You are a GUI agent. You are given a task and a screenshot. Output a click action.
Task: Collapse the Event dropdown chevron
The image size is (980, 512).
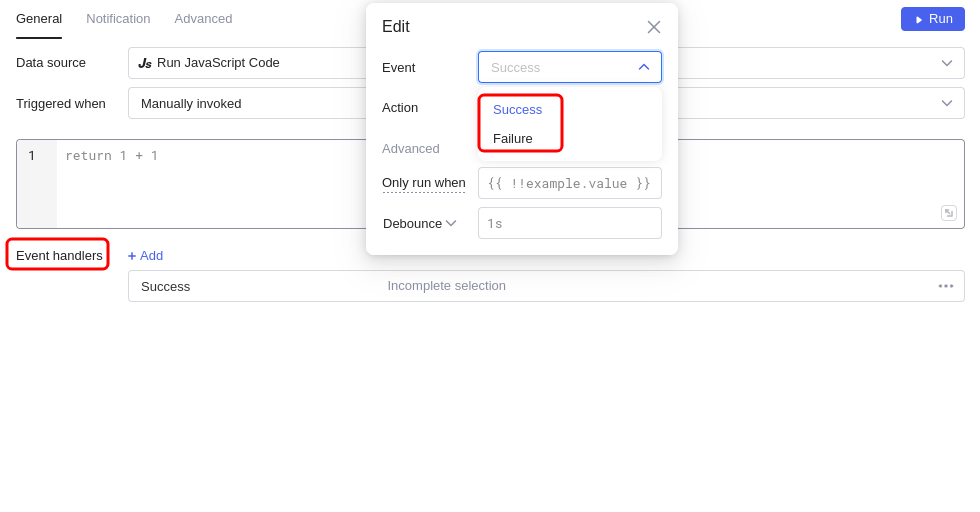(x=644, y=67)
